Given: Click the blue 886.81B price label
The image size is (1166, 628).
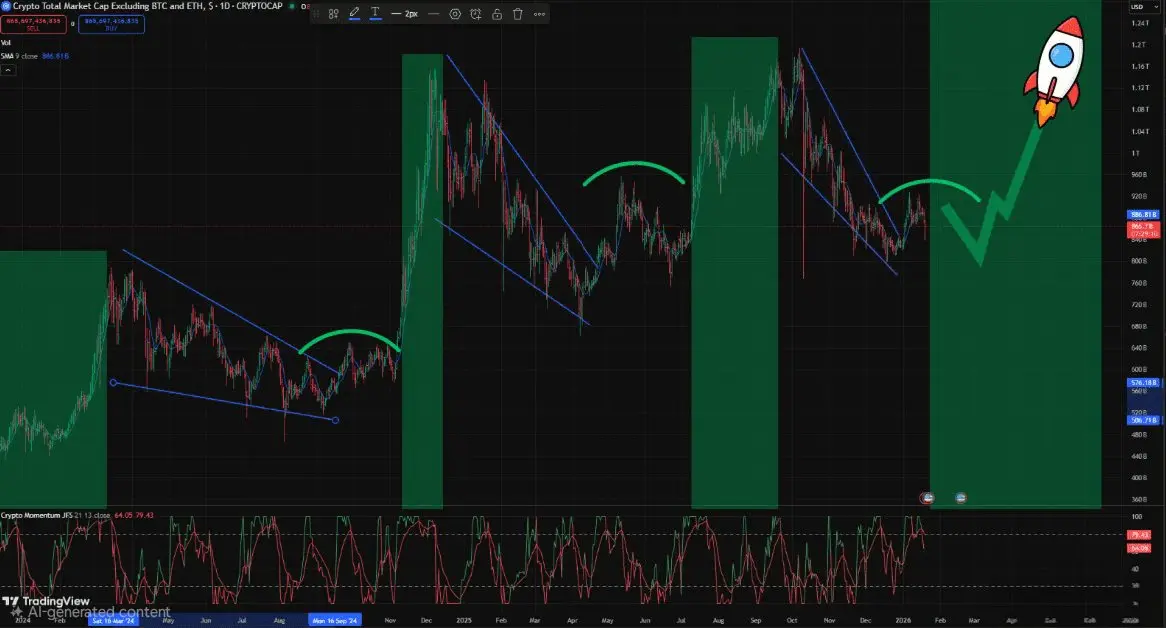Looking at the screenshot, I should click(1144, 215).
